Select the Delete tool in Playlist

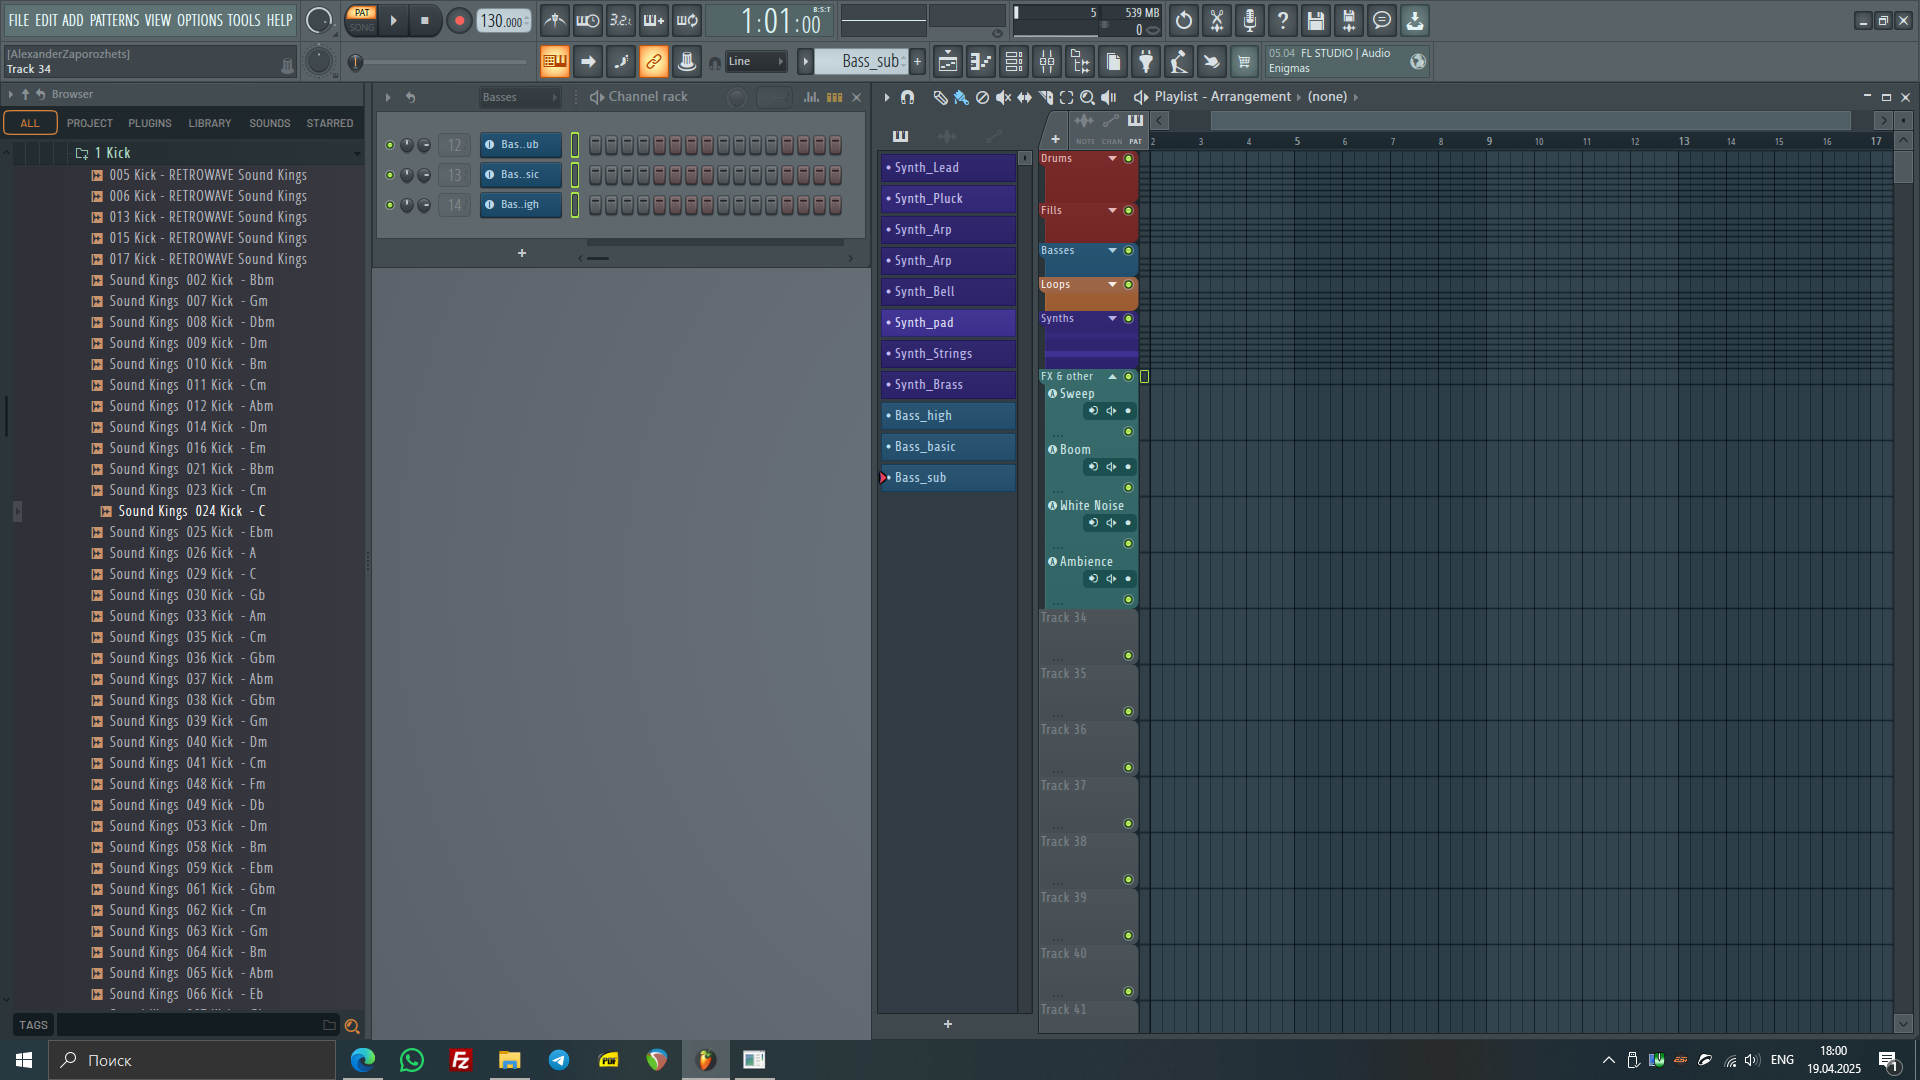(x=982, y=97)
